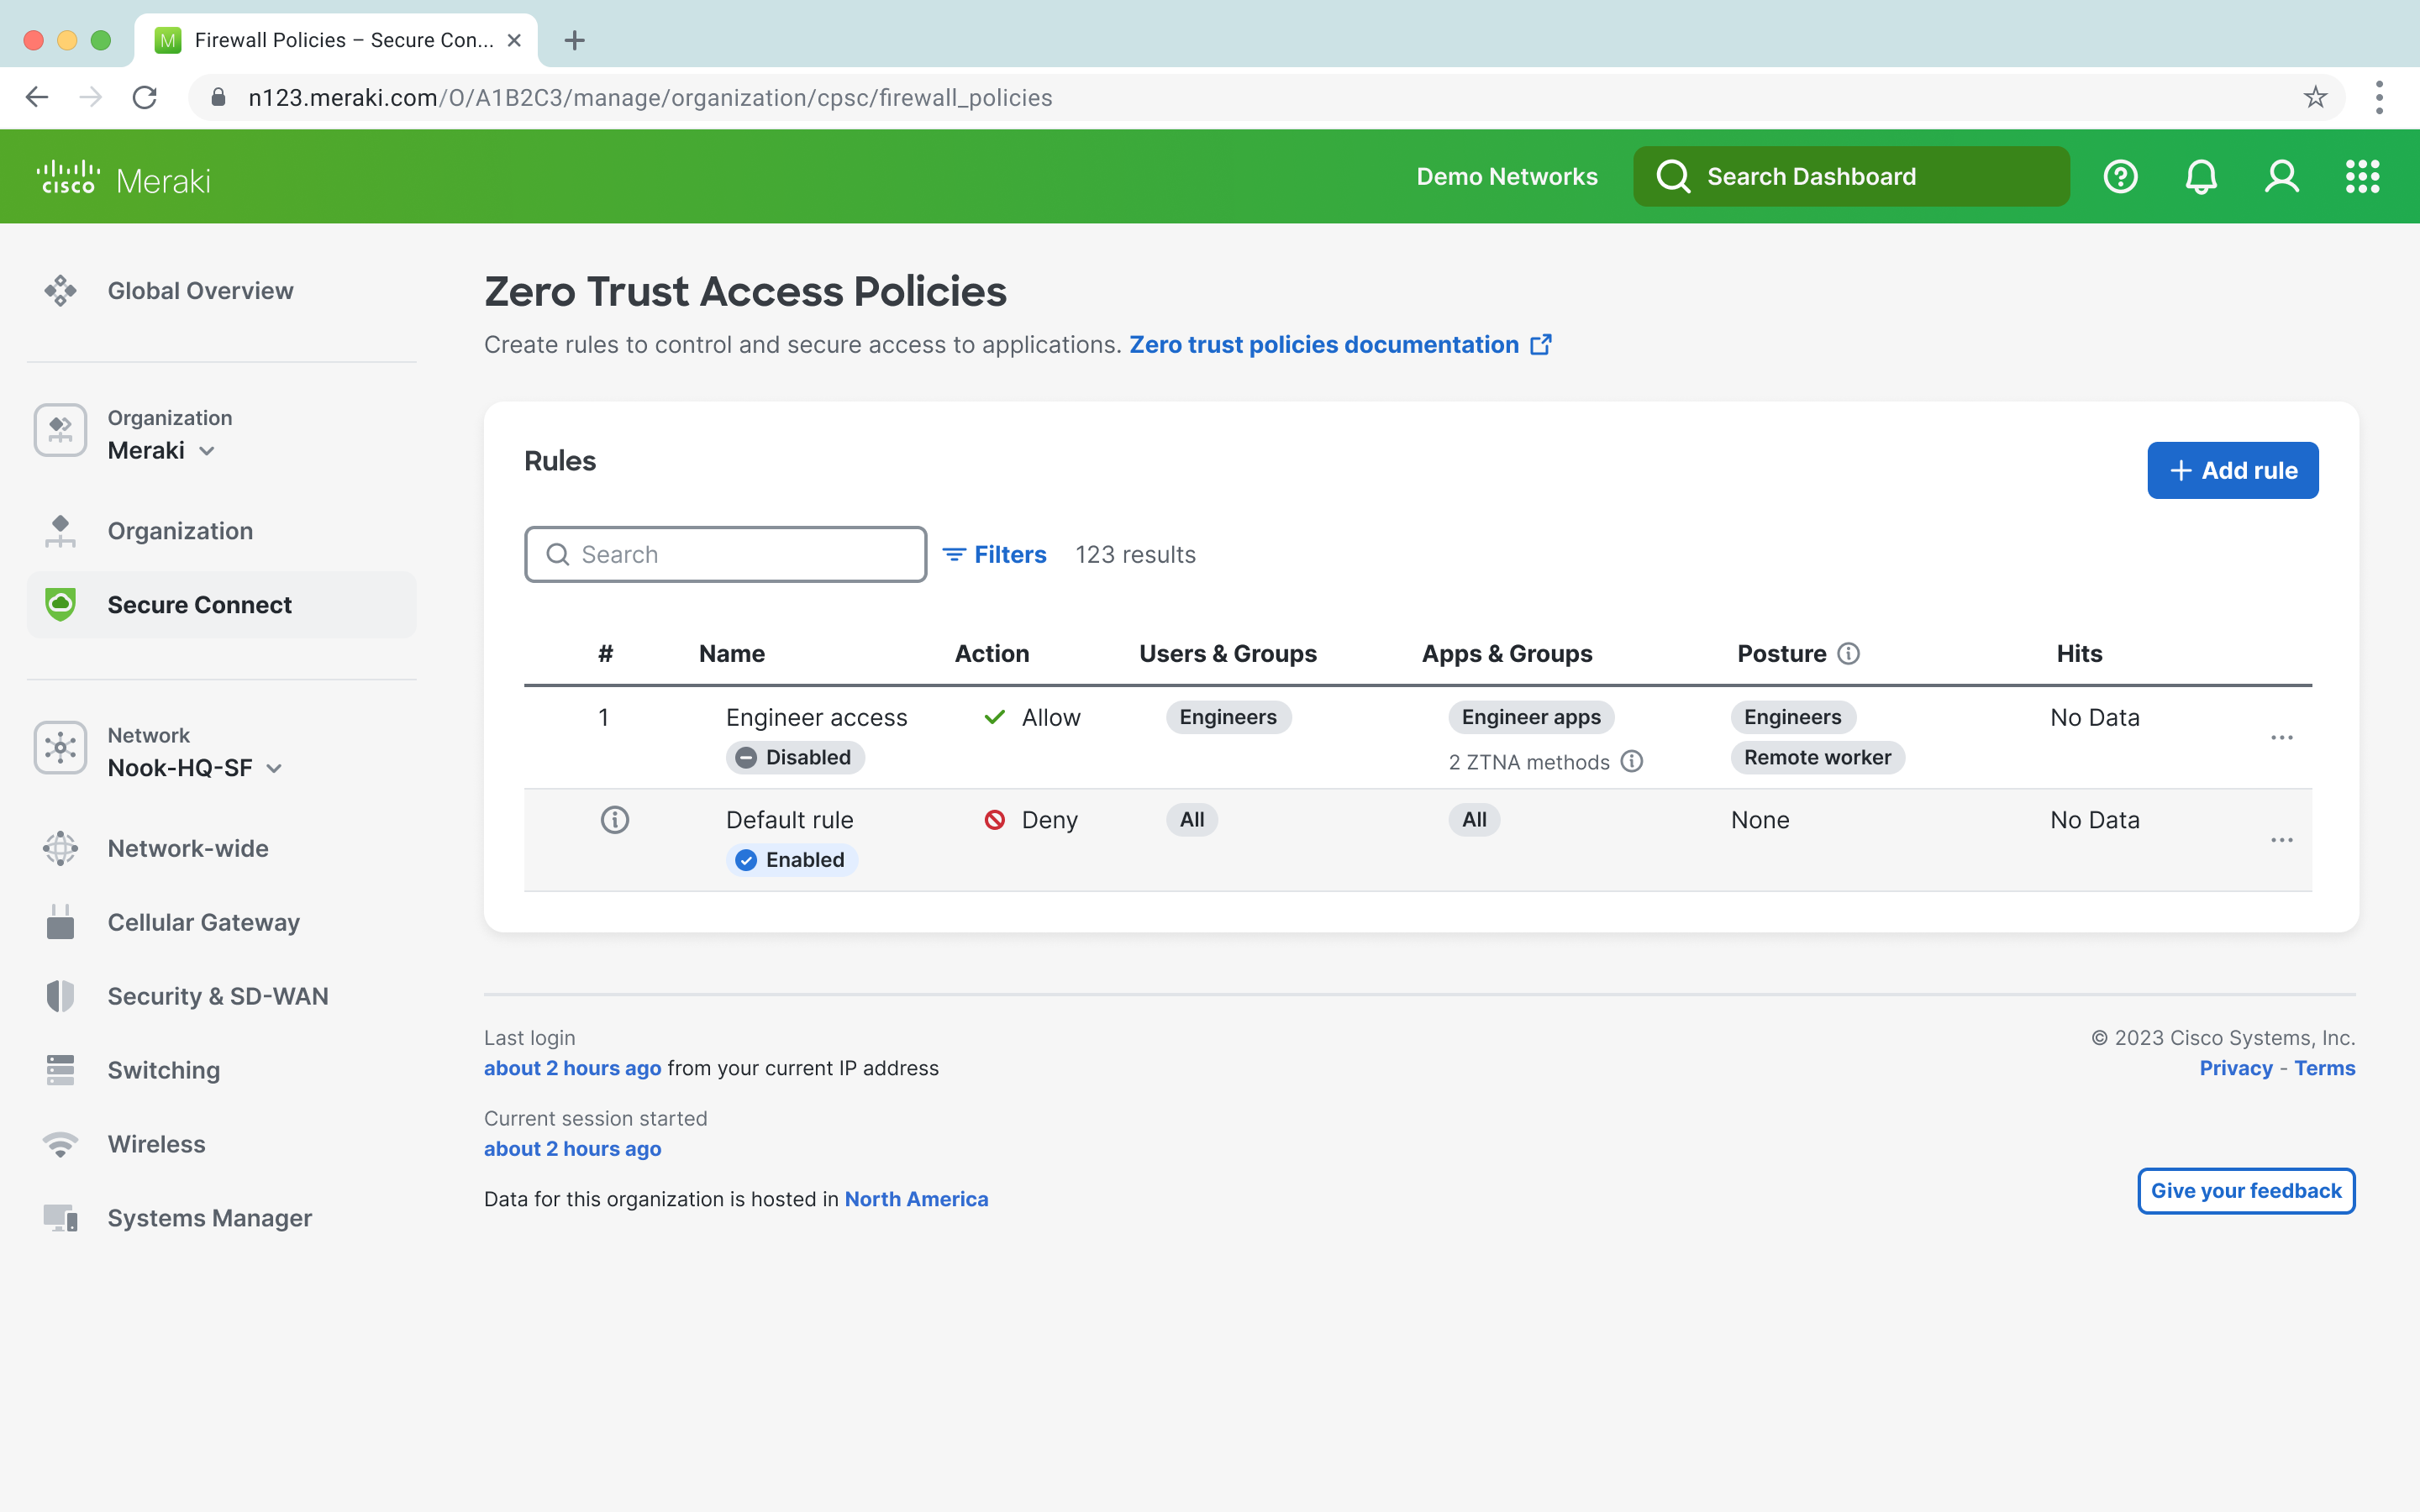The image size is (2420, 1512).
Task: Click the Global Overview icon
Action: click(60, 290)
